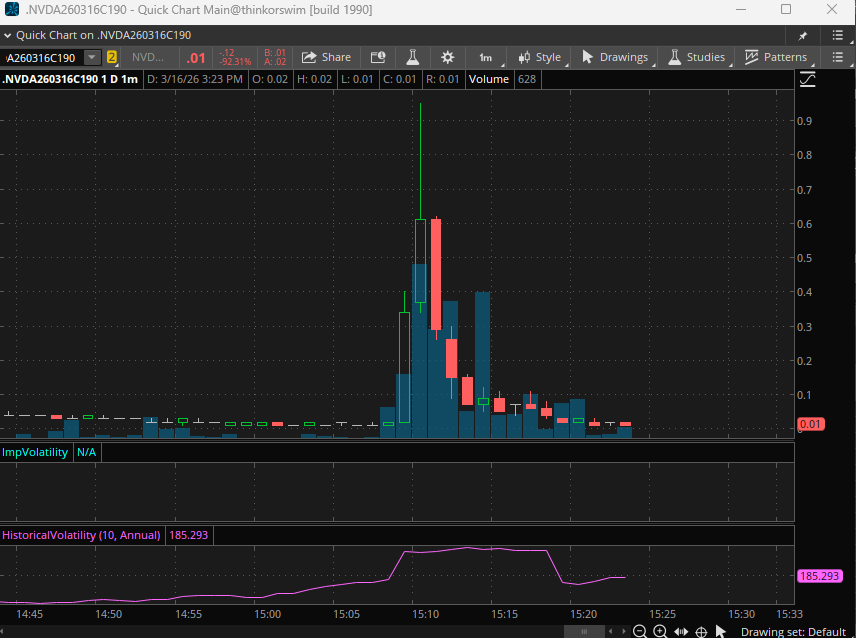The width and height of the screenshot is (856, 638).
Task: Click the large red candle after 15:10
Action: tap(436, 274)
